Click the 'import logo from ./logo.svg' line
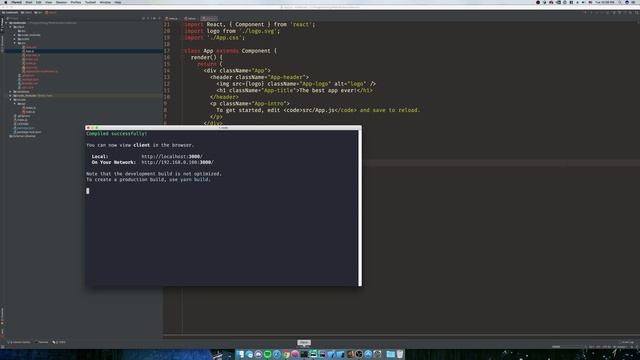 tap(232, 31)
